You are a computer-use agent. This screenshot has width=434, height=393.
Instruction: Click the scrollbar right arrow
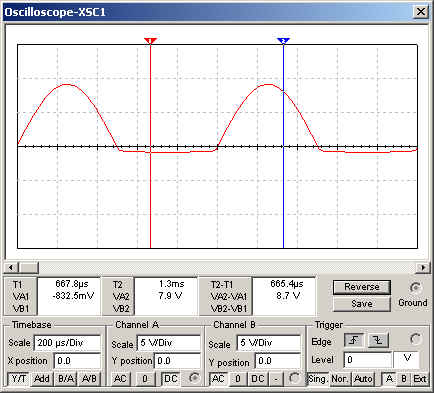(423, 267)
